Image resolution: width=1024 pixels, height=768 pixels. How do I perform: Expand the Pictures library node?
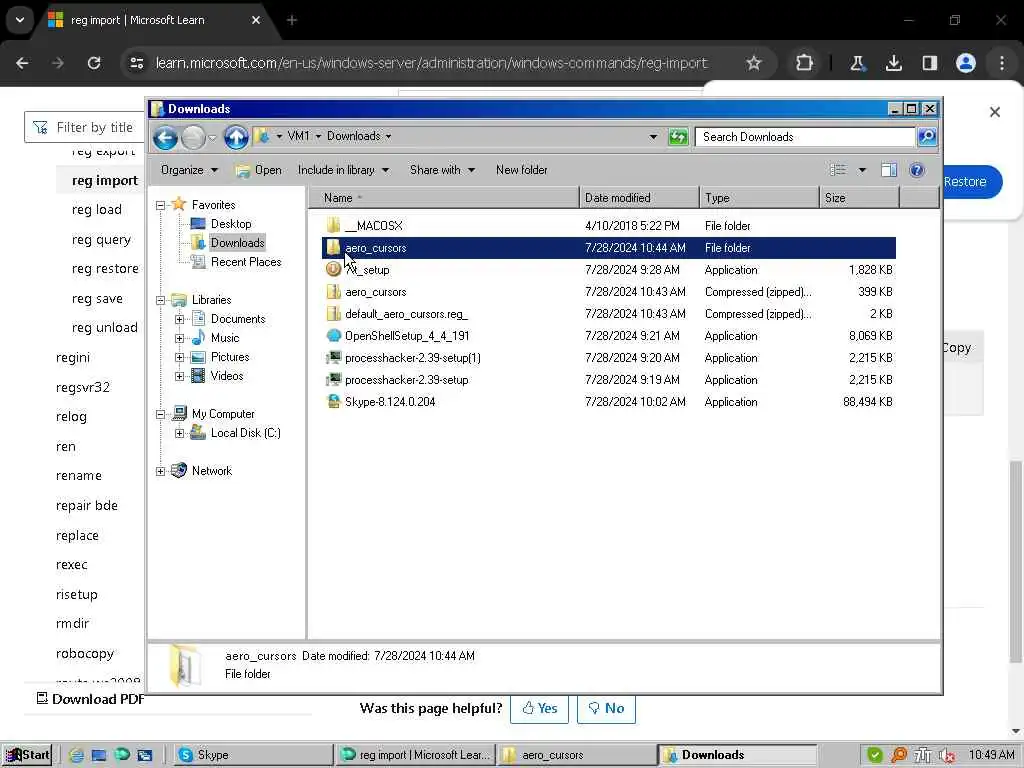[180, 357]
